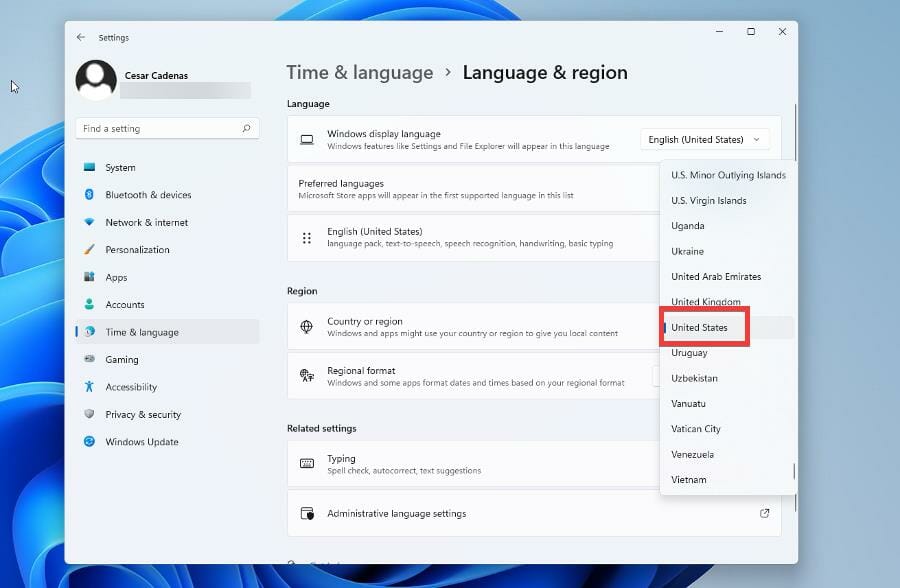Select U.S. Virgin Islands from list

pos(728,200)
